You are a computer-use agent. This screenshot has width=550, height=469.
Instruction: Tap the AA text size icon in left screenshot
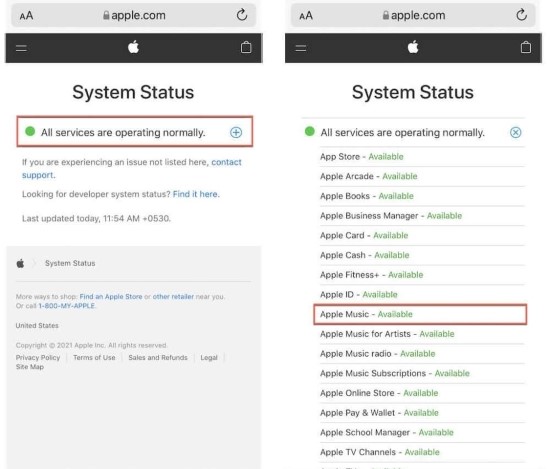click(x=26, y=15)
